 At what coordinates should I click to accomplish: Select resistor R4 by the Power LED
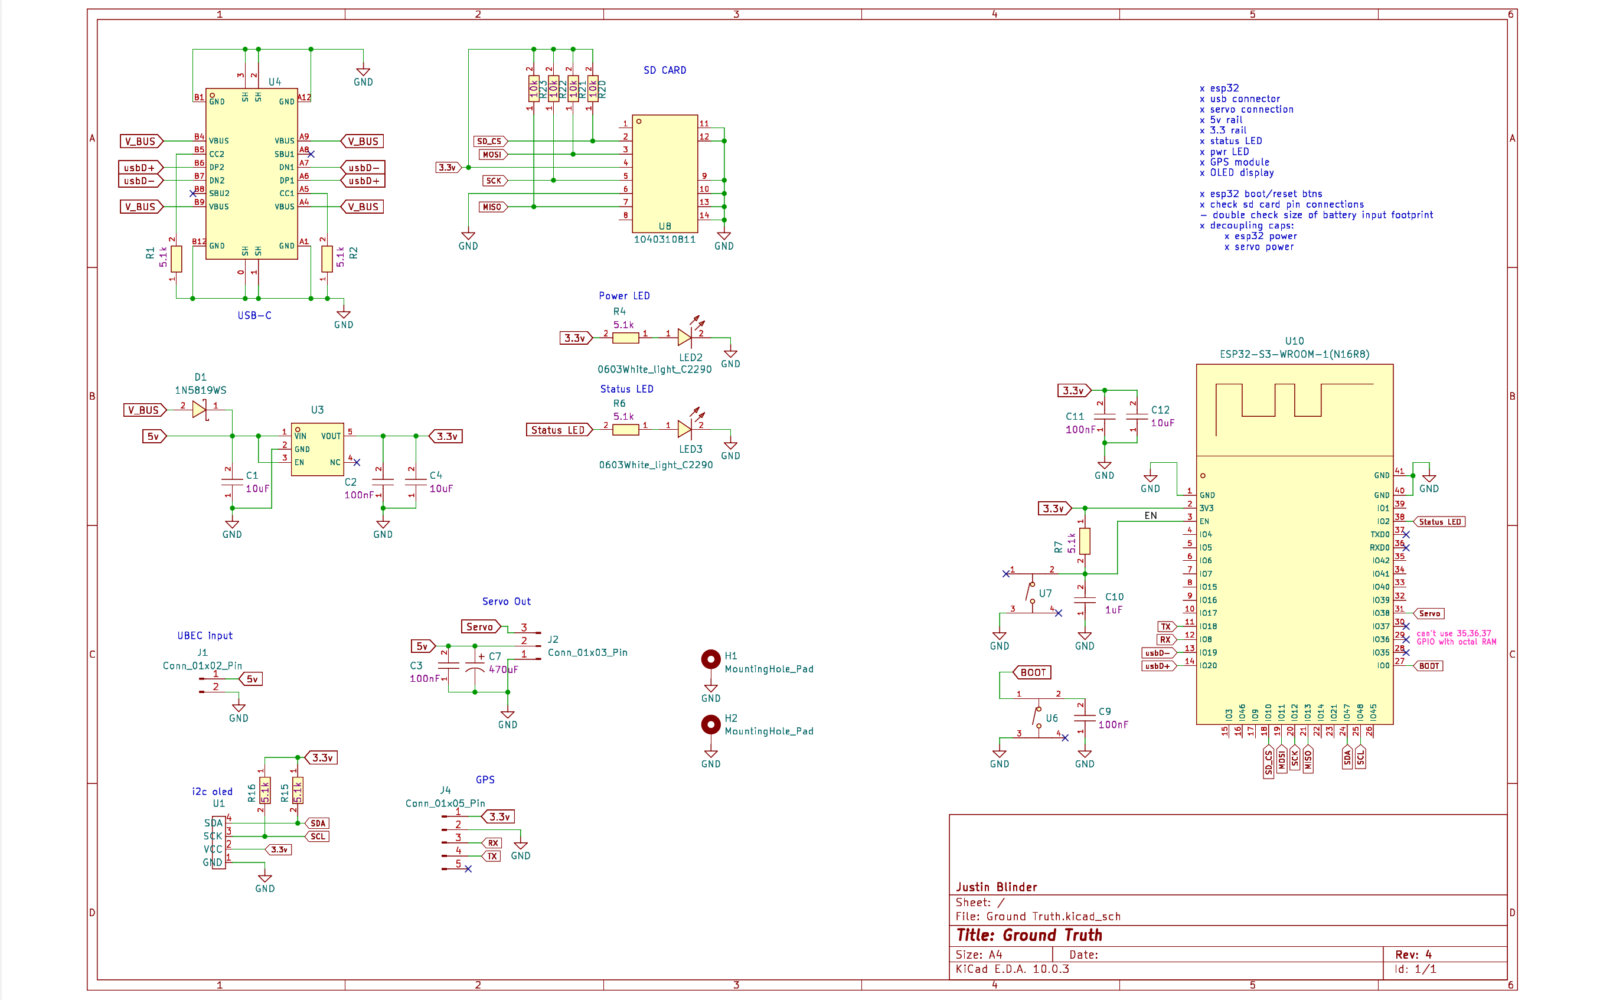(x=625, y=338)
